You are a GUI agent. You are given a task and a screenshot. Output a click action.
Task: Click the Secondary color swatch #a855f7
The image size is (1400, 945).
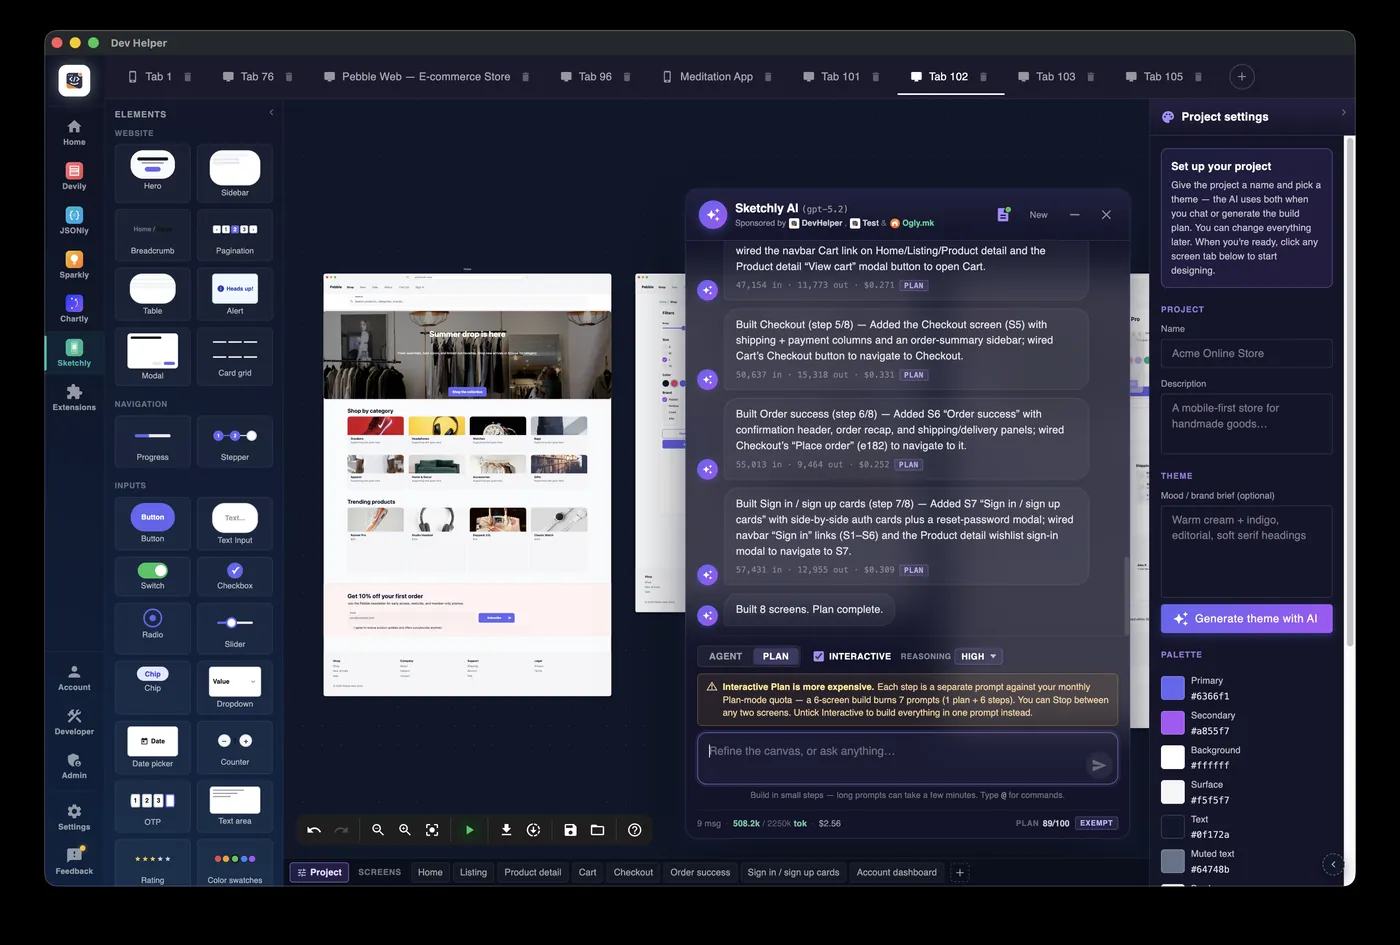pos(1172,723)
